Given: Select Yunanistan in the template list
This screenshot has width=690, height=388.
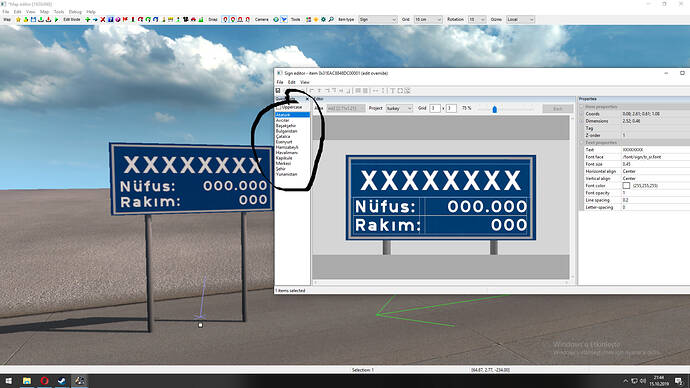Looking at the screenshot, I should point(286,174).
